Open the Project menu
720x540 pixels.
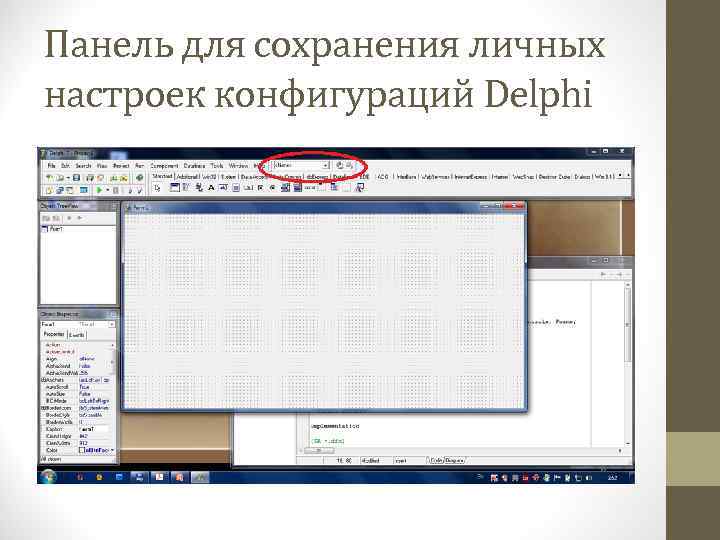121,166
